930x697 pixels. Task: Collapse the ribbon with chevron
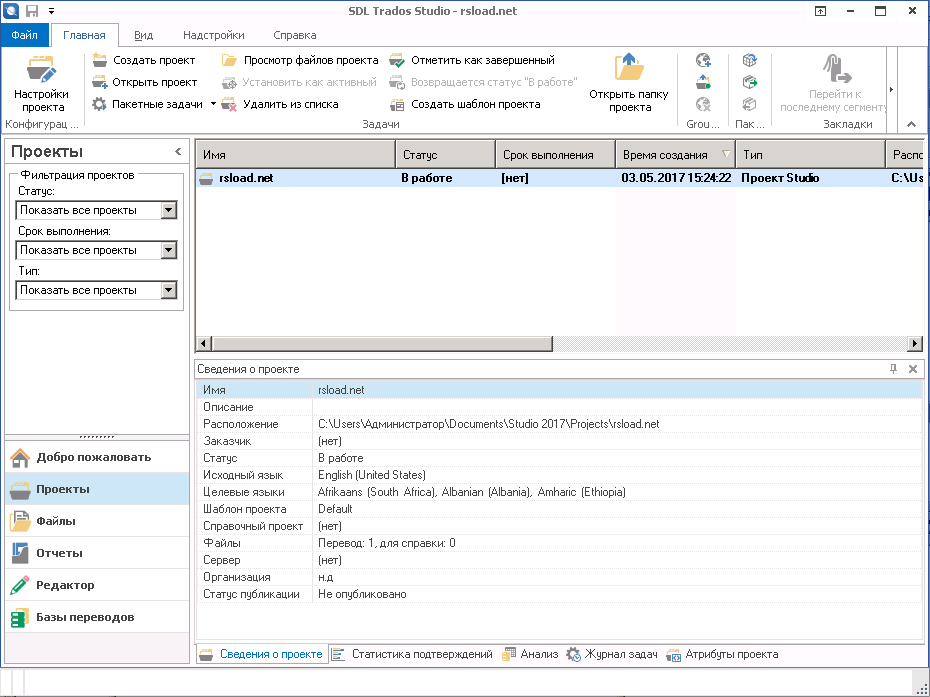(912, 124)
